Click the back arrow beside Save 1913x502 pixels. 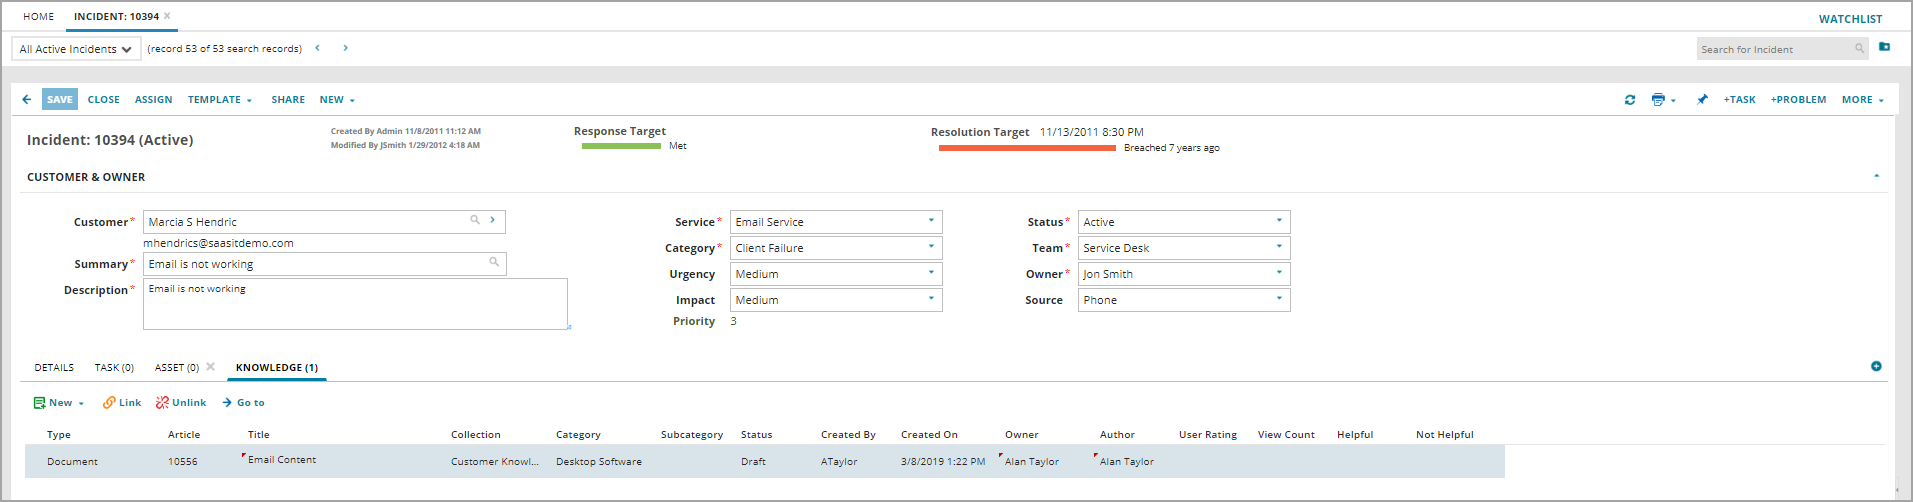[x=27, y=100]
